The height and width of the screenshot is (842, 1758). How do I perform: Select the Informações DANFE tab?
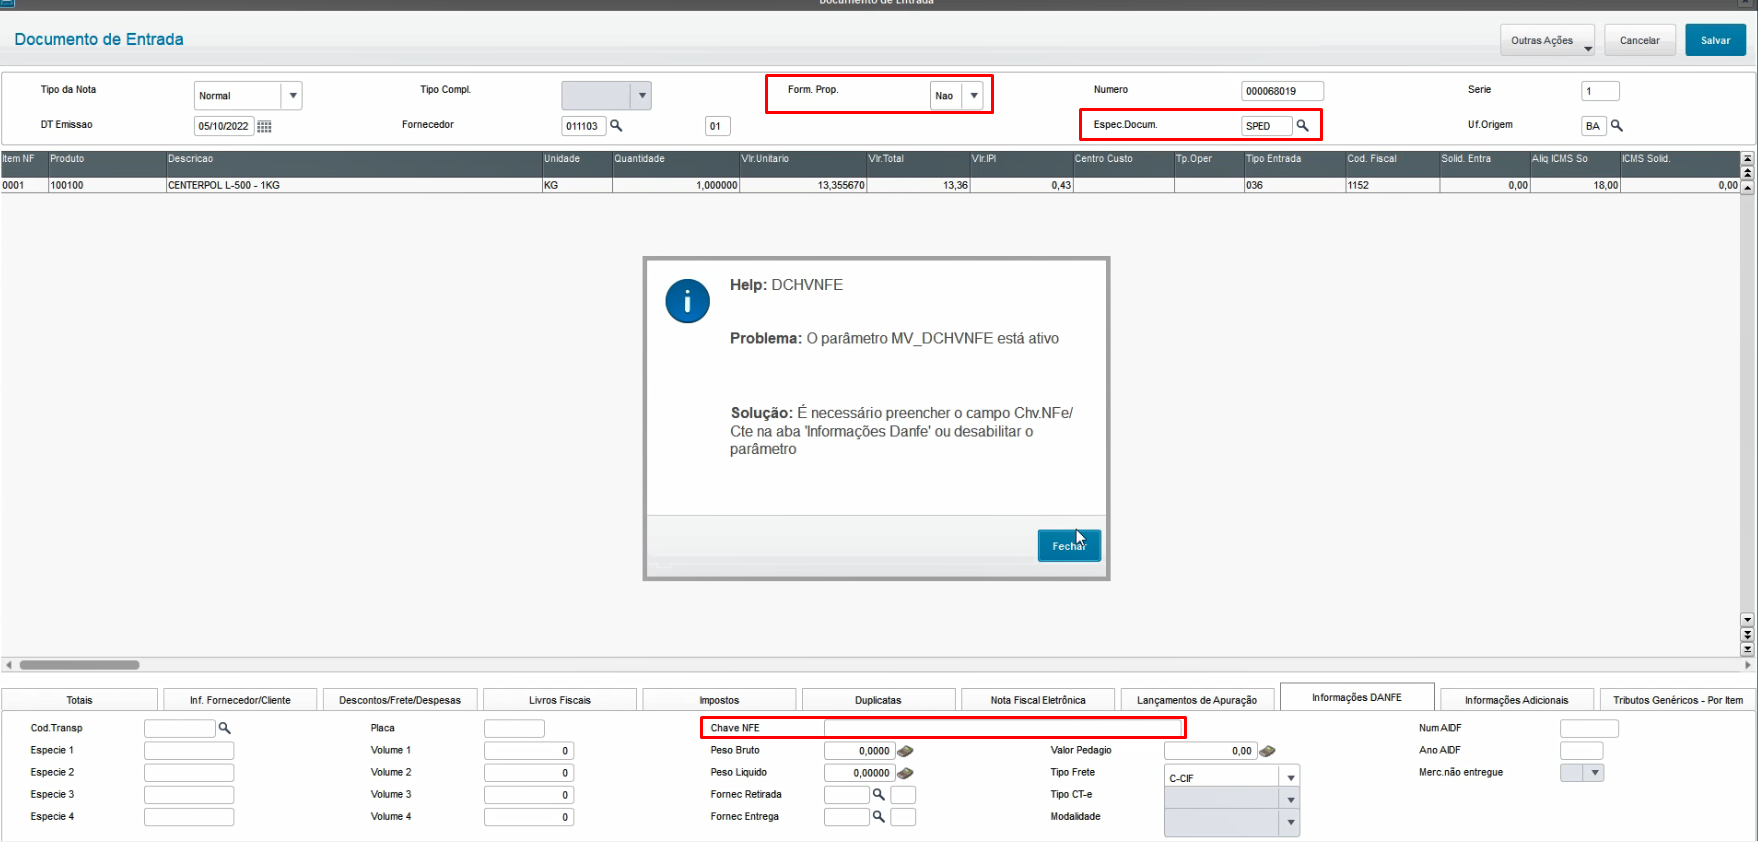coord(1357,697)
